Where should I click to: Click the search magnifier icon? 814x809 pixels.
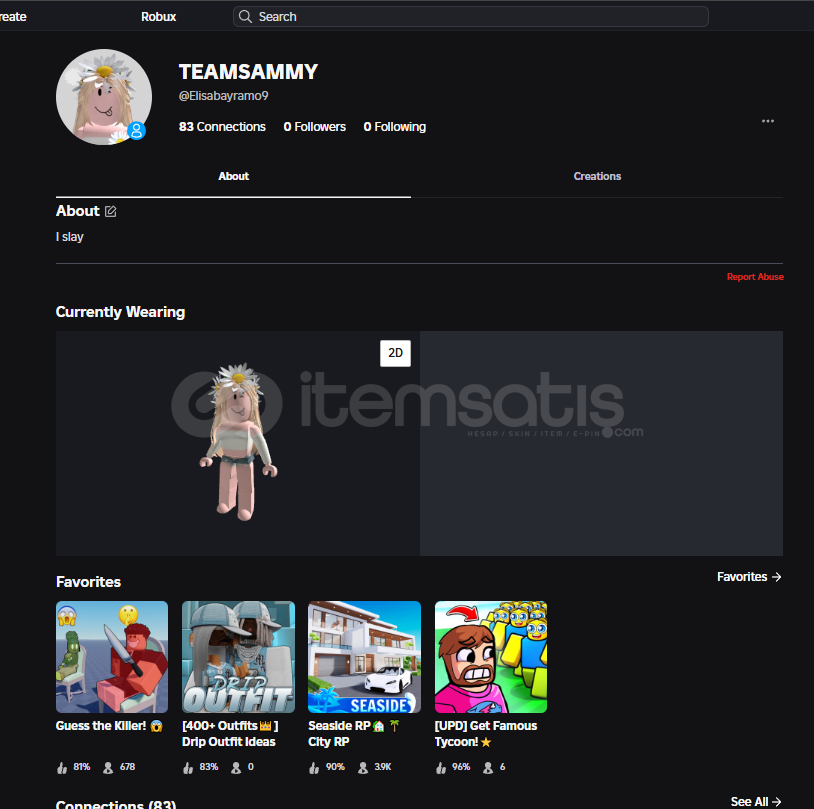[245, 17]
